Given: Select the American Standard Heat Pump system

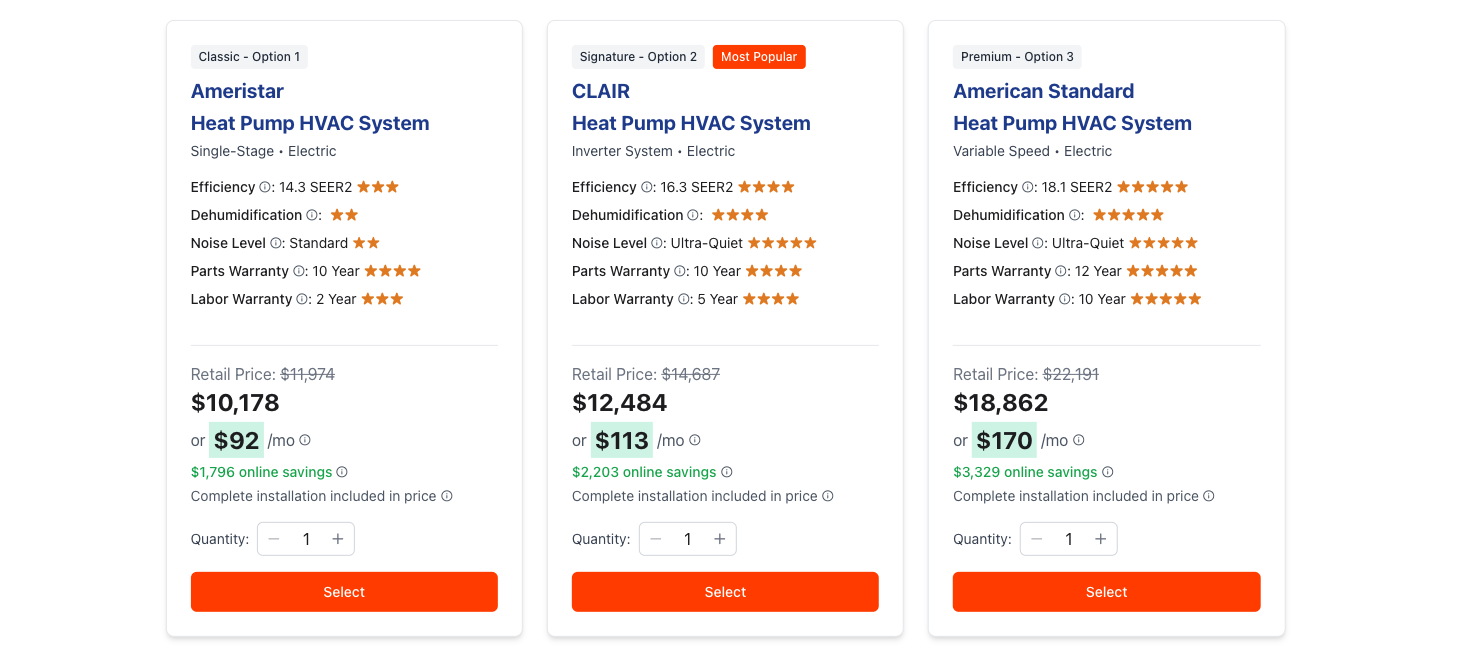Looking at the screenshot, I should pos(1106,591).
